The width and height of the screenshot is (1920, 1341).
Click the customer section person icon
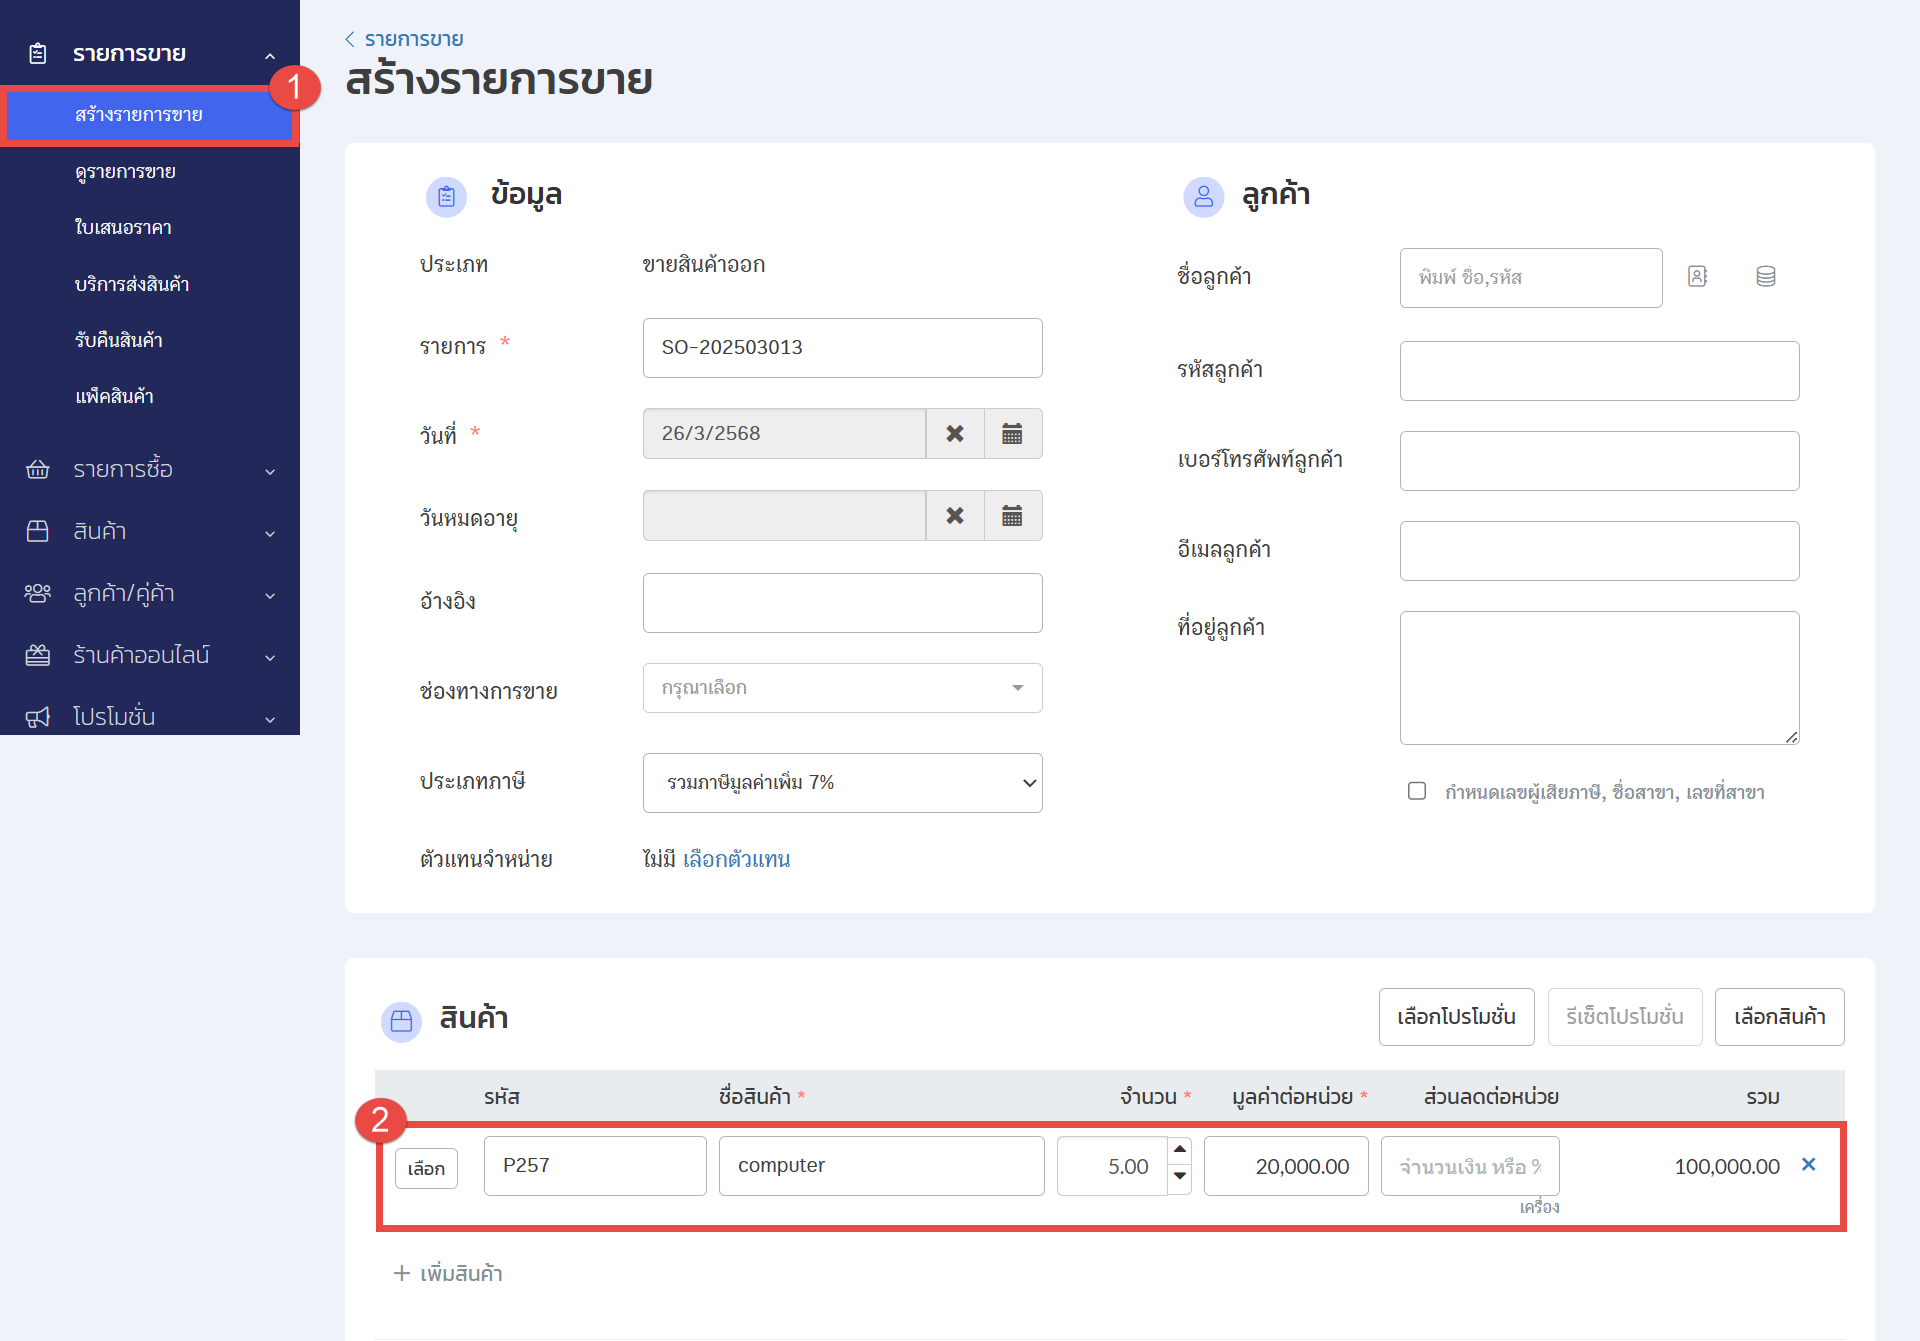pos(1204,197)
